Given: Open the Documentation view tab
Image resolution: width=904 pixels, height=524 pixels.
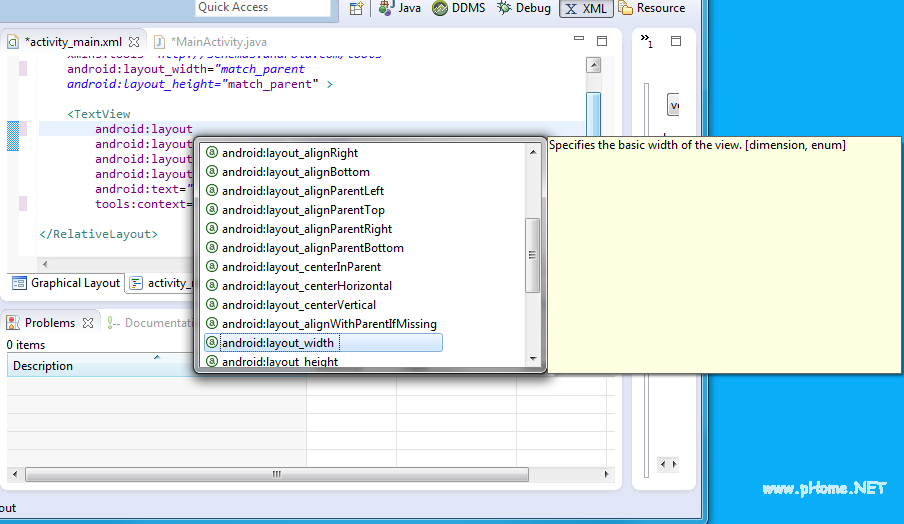Looking at the screenshot, I should click(150, 323).
